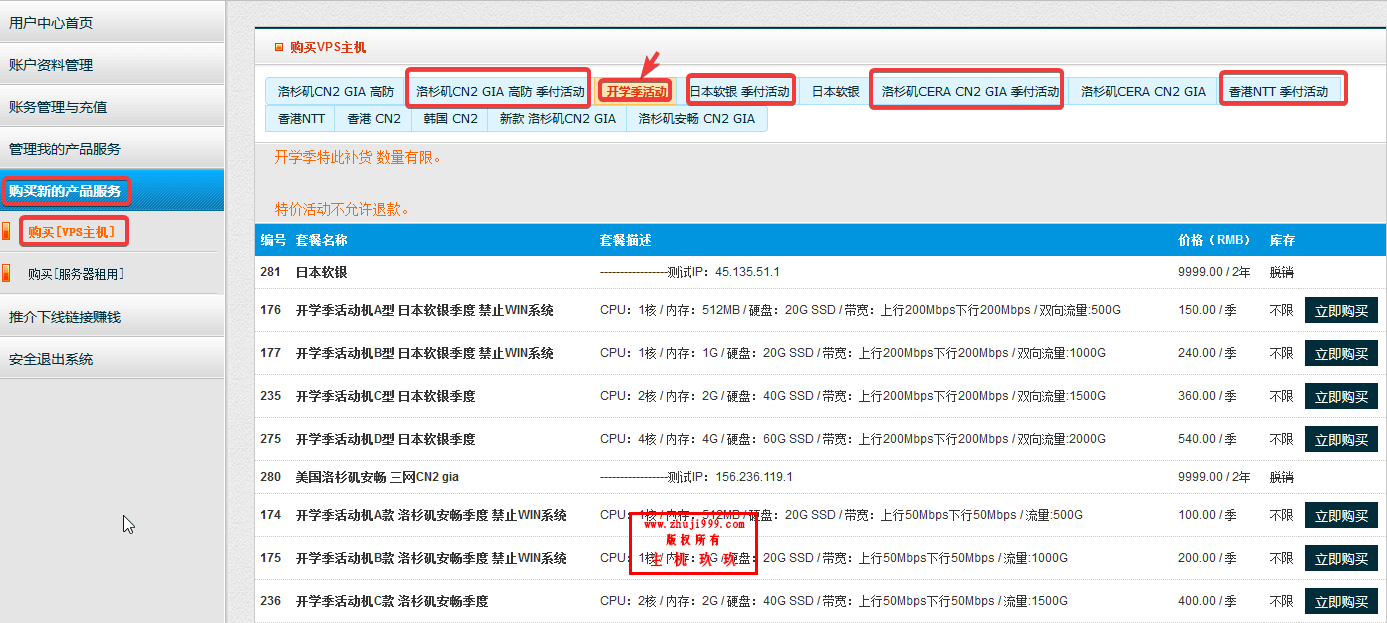This screenshot has width=1387, height=623.
Task: Click 立即购买 for package 236
Action: (x=1341, y=601)
